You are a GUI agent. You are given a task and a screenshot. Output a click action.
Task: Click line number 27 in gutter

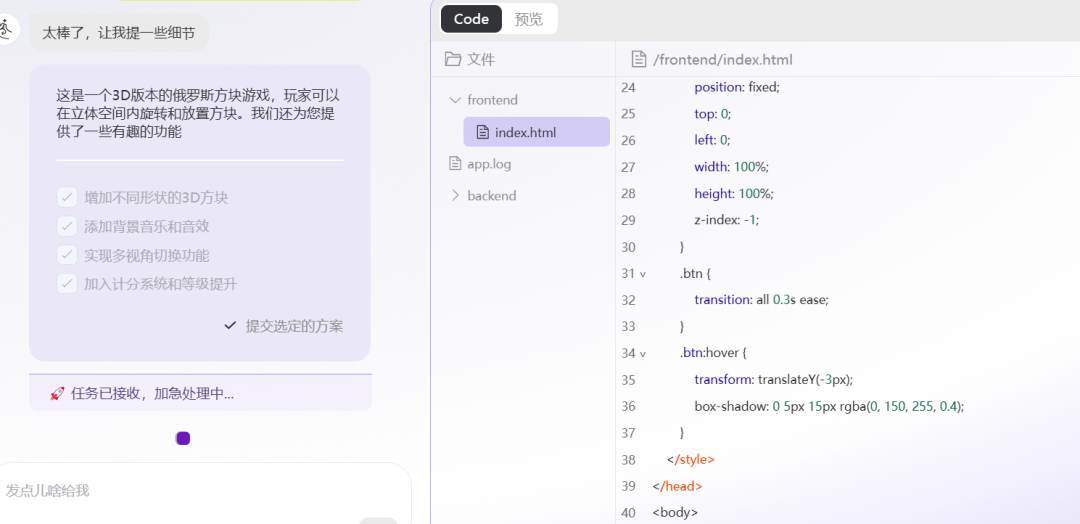pos(627,167)
